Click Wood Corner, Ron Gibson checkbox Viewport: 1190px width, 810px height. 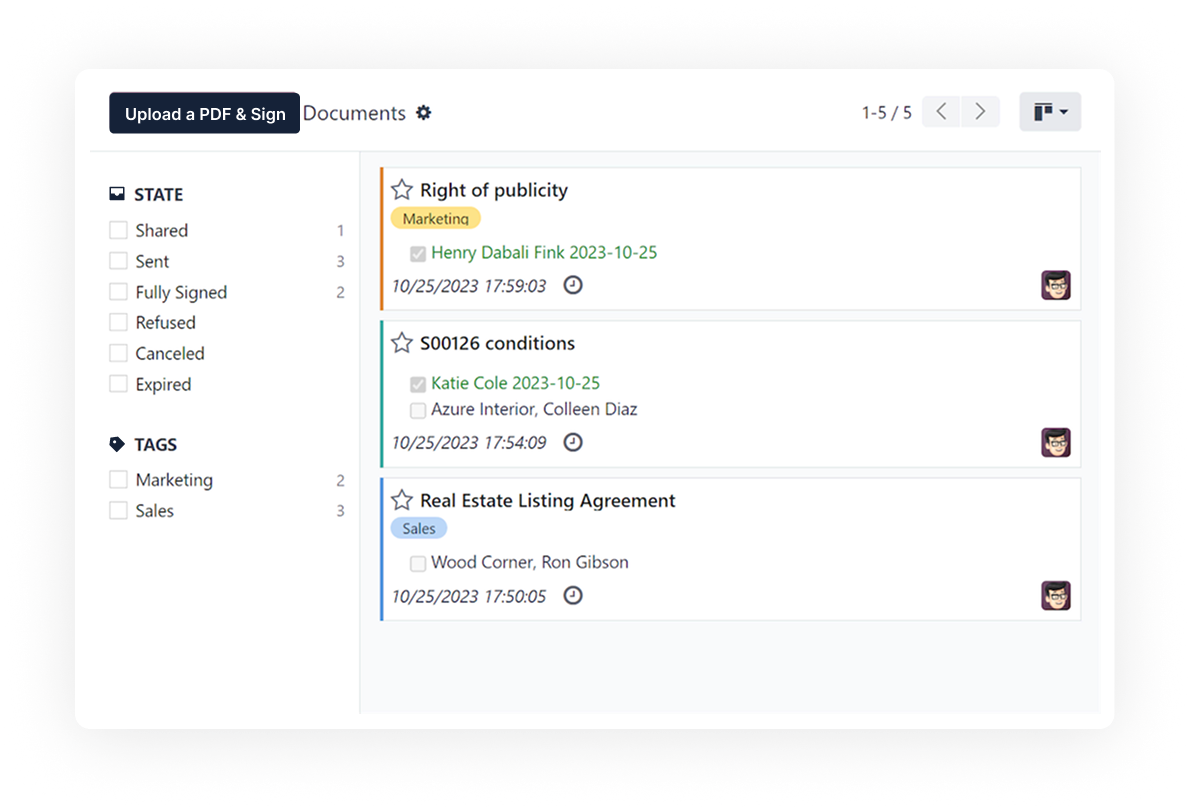pyautogui.click(x=417, y=563)
